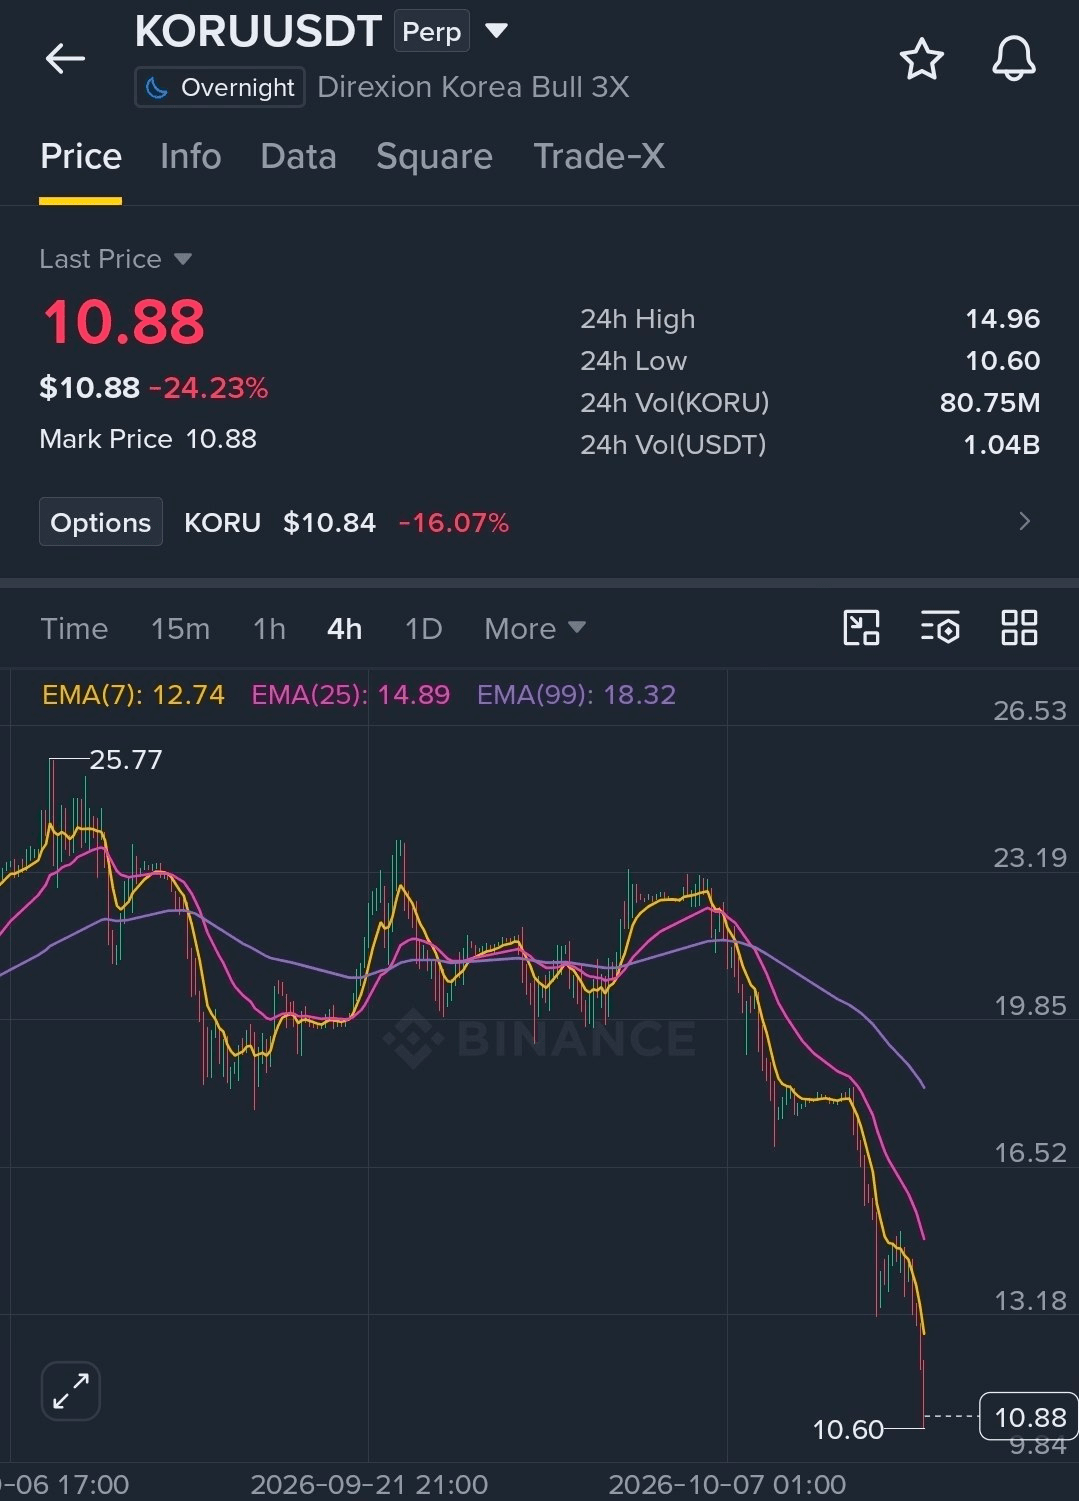Tap the 10.60 chart low marker
This screenshot has width=1079, height=1501.
tap(848, 1429)
